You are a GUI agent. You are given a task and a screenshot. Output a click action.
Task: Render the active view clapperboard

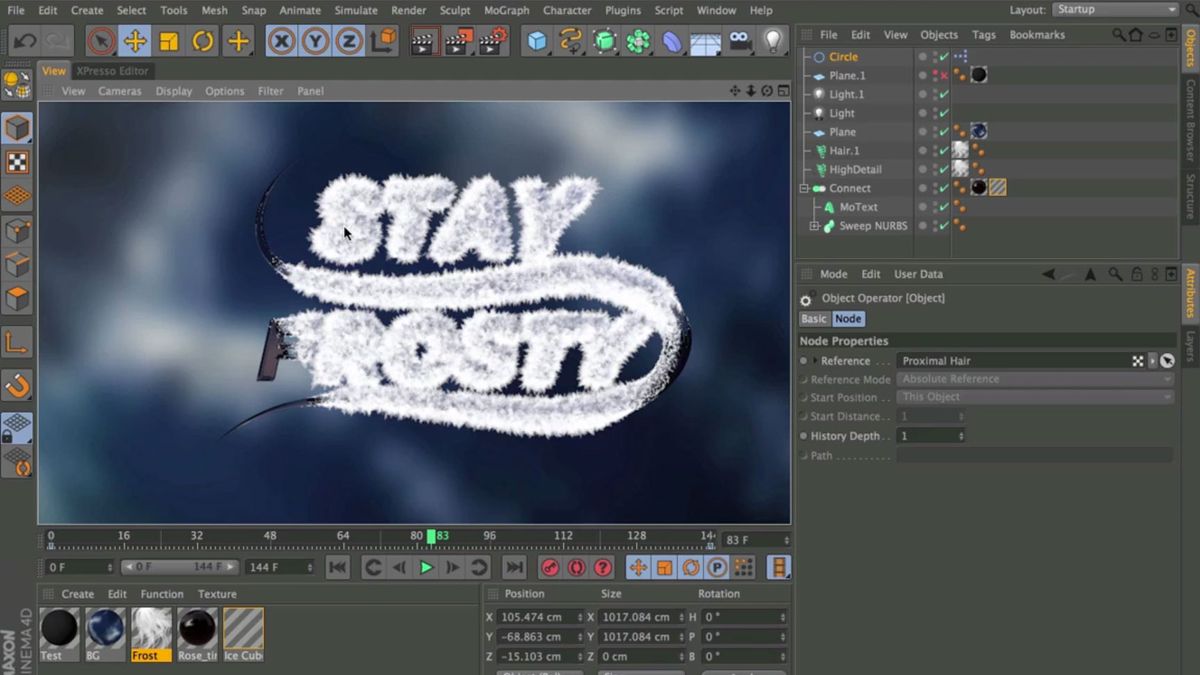point(424,41)
